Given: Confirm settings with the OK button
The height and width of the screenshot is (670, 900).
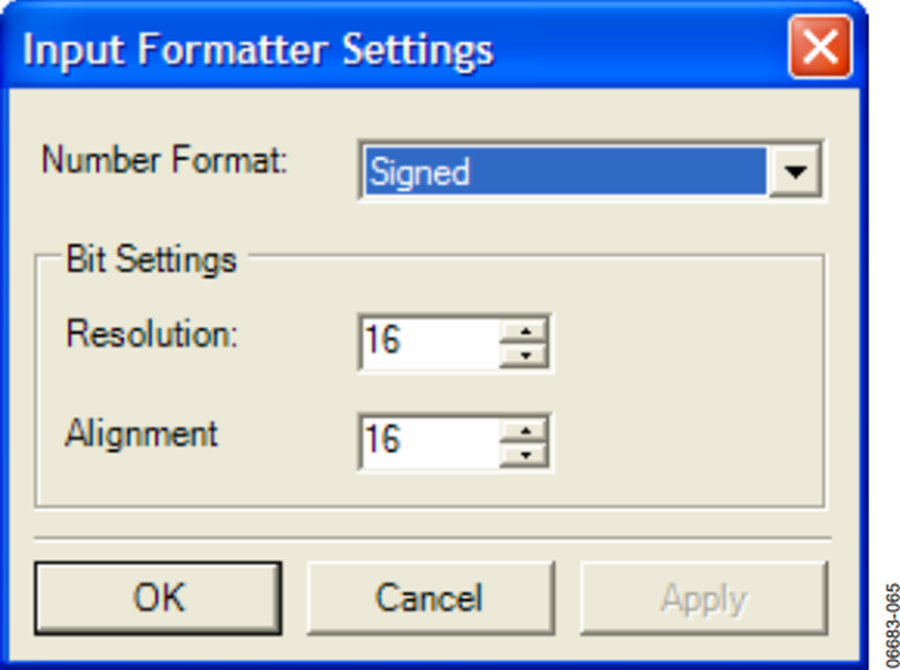Looking at the screenshot, I should tap(158, 598).
